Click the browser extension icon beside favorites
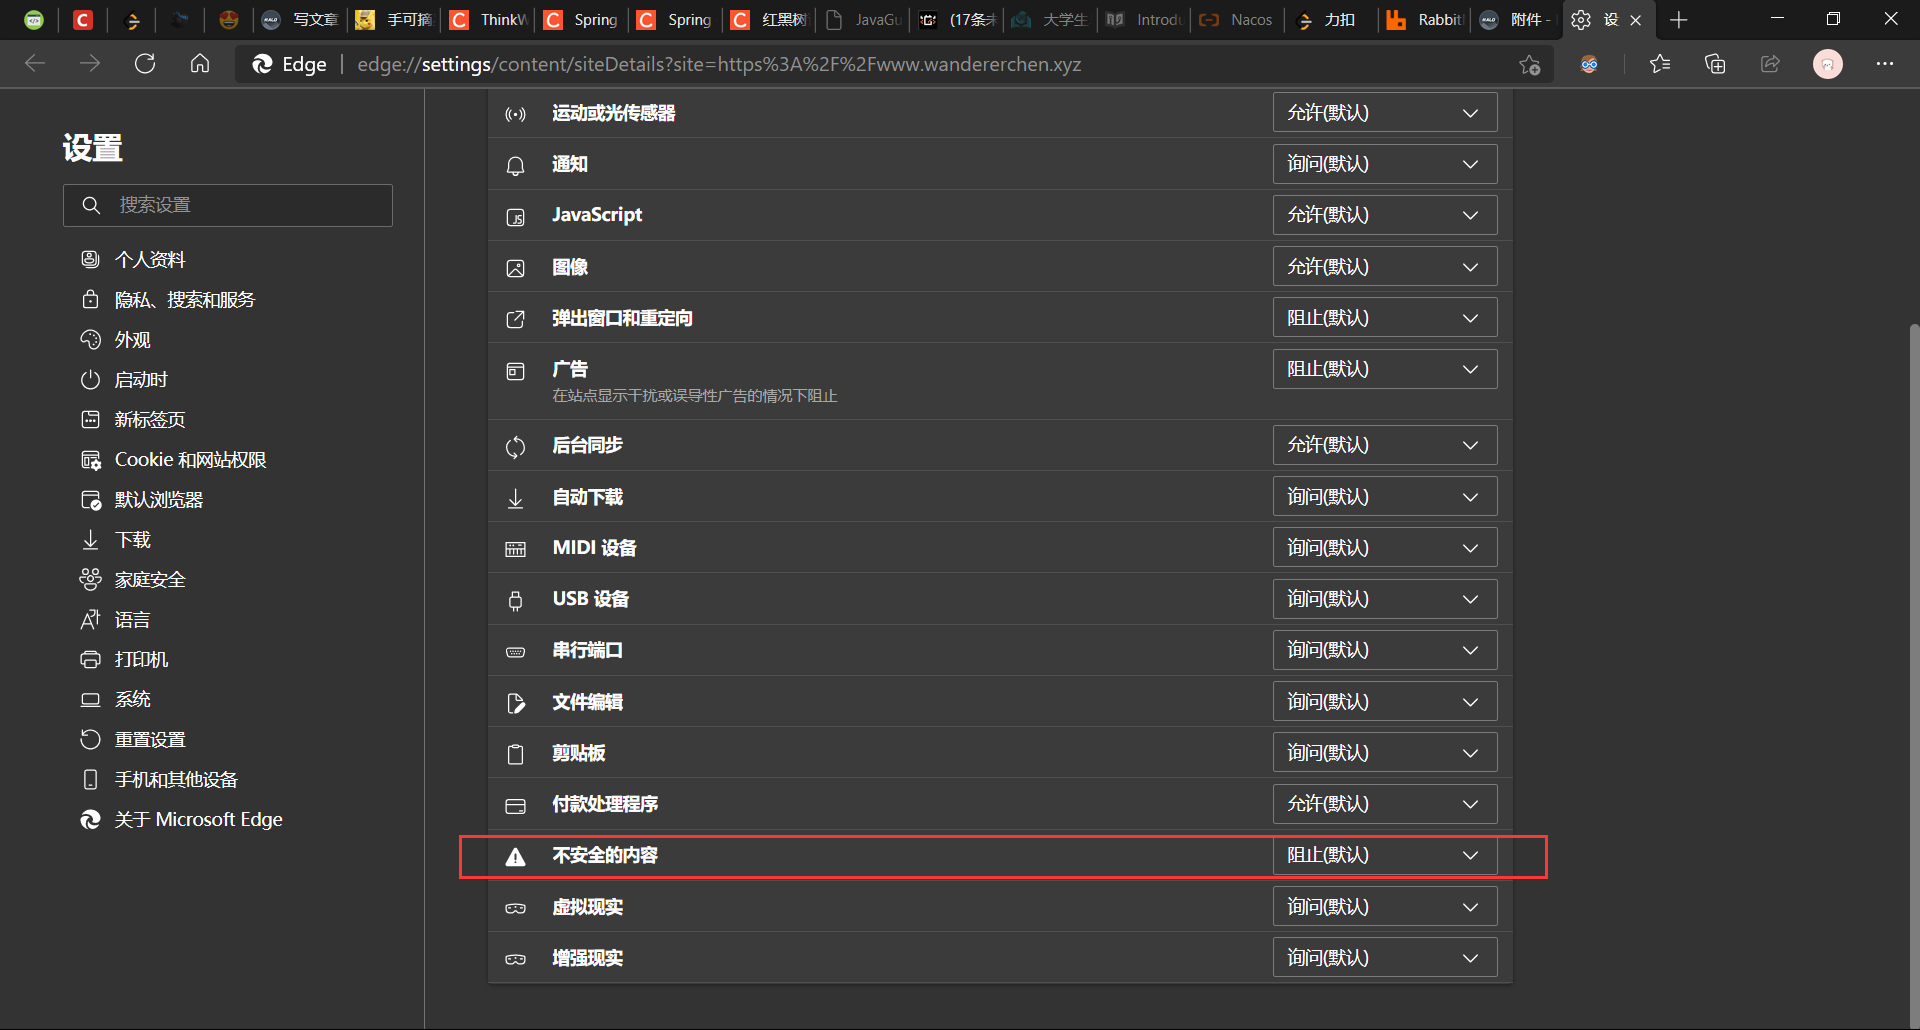Screen dimensions: 1920x1030 pyautogui.click(x=1589, y=65)
